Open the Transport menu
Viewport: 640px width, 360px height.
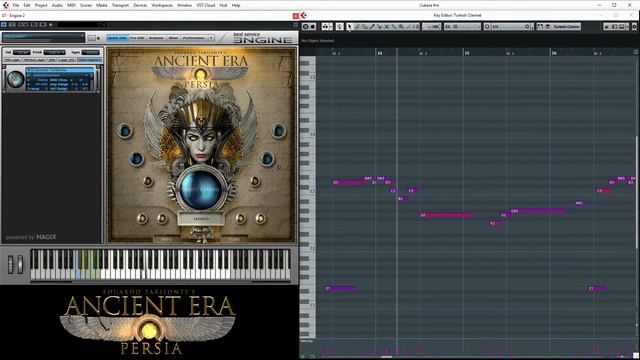click(x=120, y=5)
